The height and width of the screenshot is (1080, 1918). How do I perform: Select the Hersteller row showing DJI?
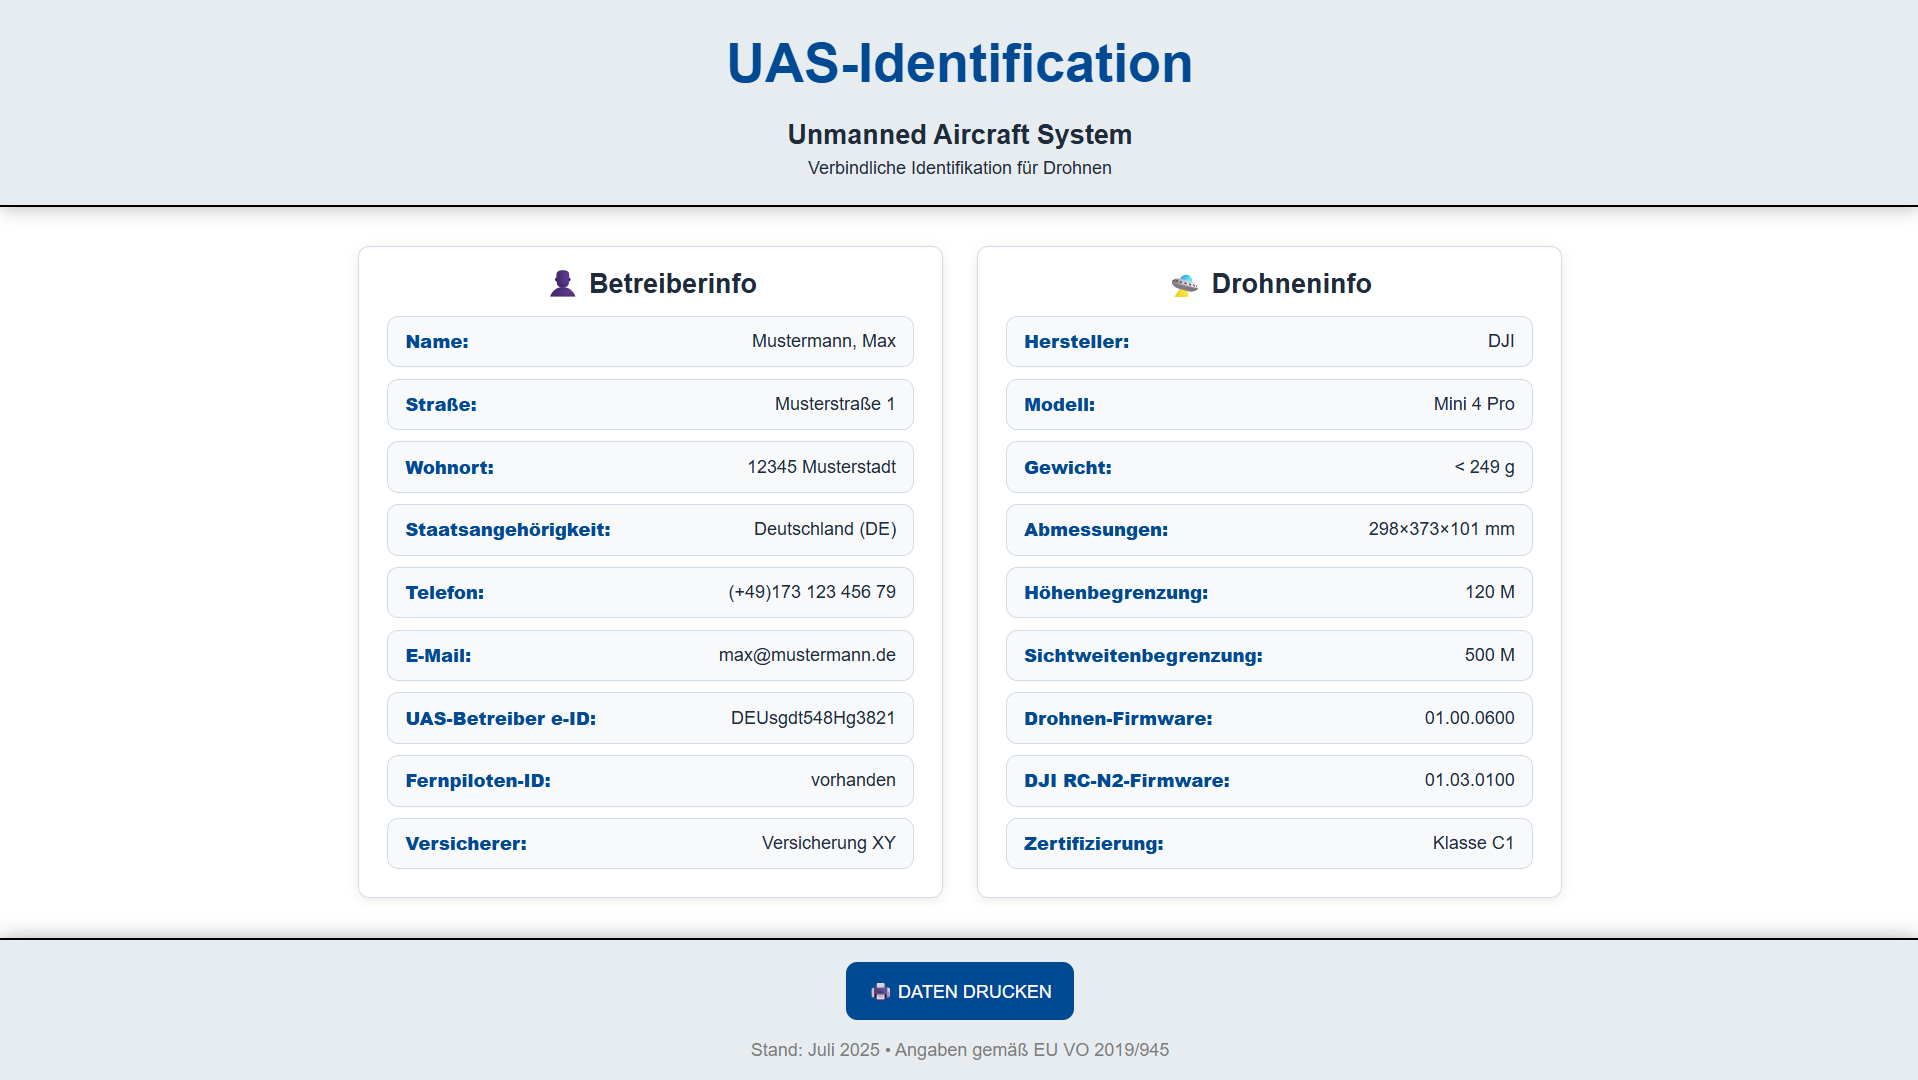[1268, 342]
